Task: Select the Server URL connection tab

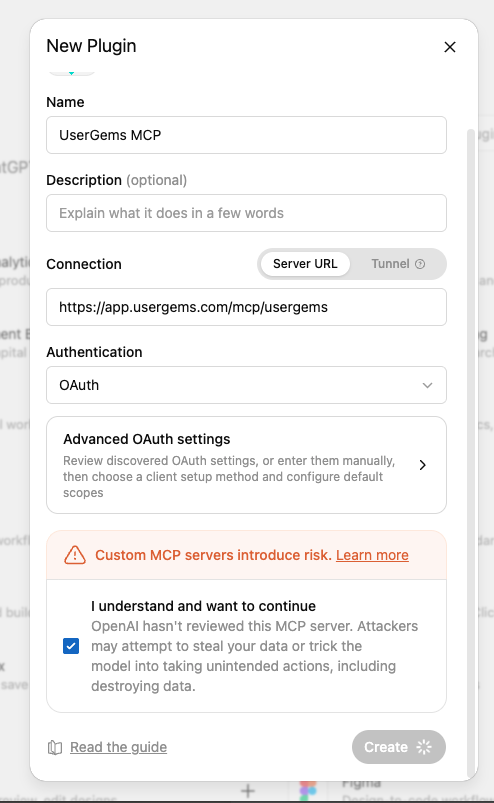Action: click(x=305, y=264)
